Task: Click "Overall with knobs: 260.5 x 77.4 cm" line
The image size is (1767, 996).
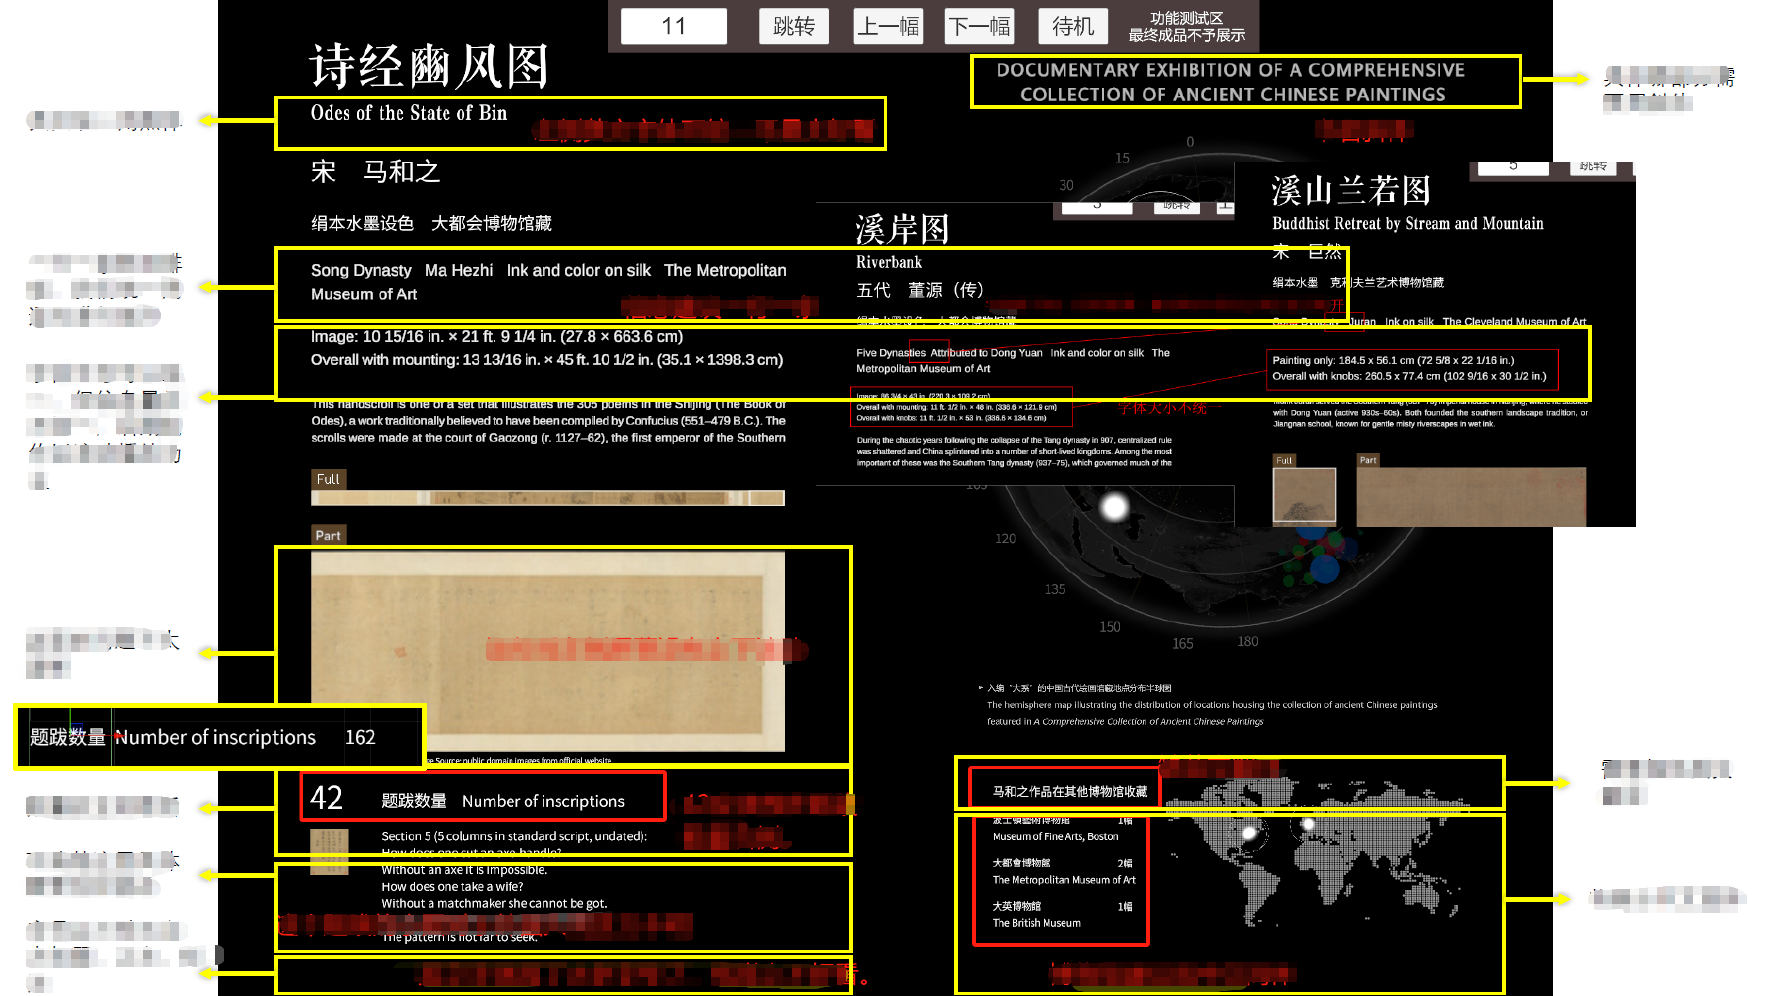Action: tap(1409, 376)
